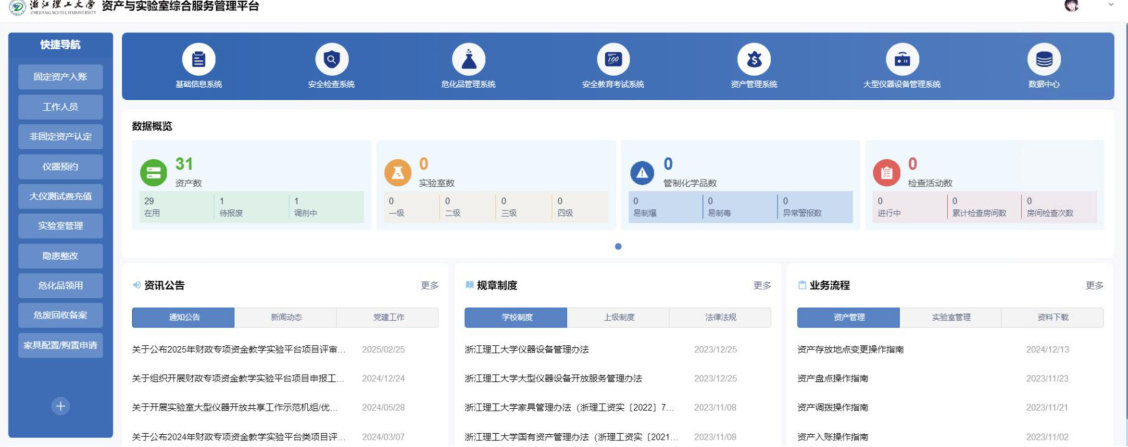Open 浙江理工大学仪器设备管理办法

(527, 350)
